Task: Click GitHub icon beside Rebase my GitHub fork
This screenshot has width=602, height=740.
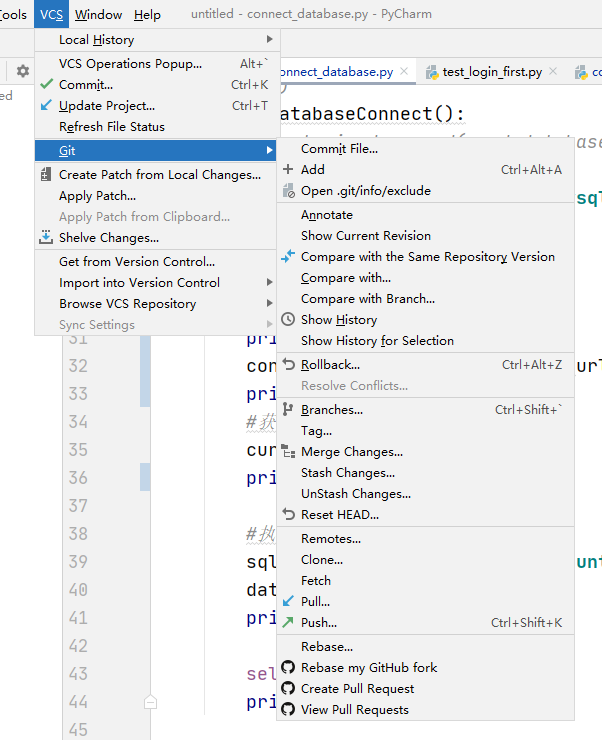Action: (288, 667)
